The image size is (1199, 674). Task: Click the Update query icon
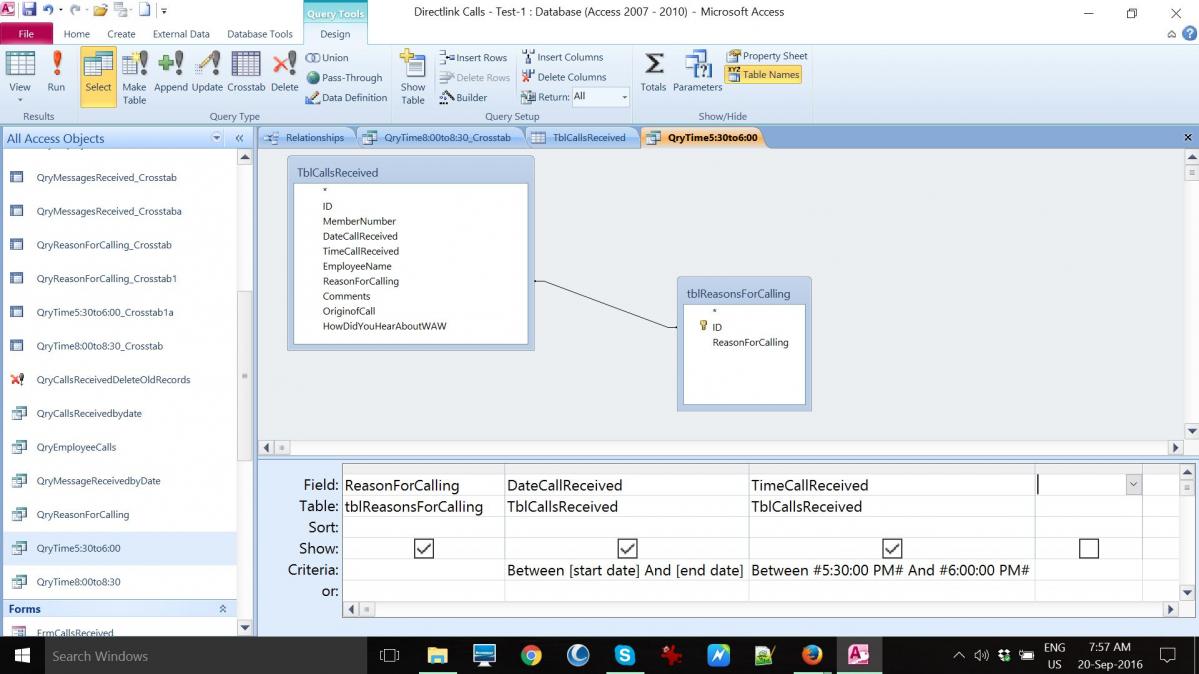point(207,73)
